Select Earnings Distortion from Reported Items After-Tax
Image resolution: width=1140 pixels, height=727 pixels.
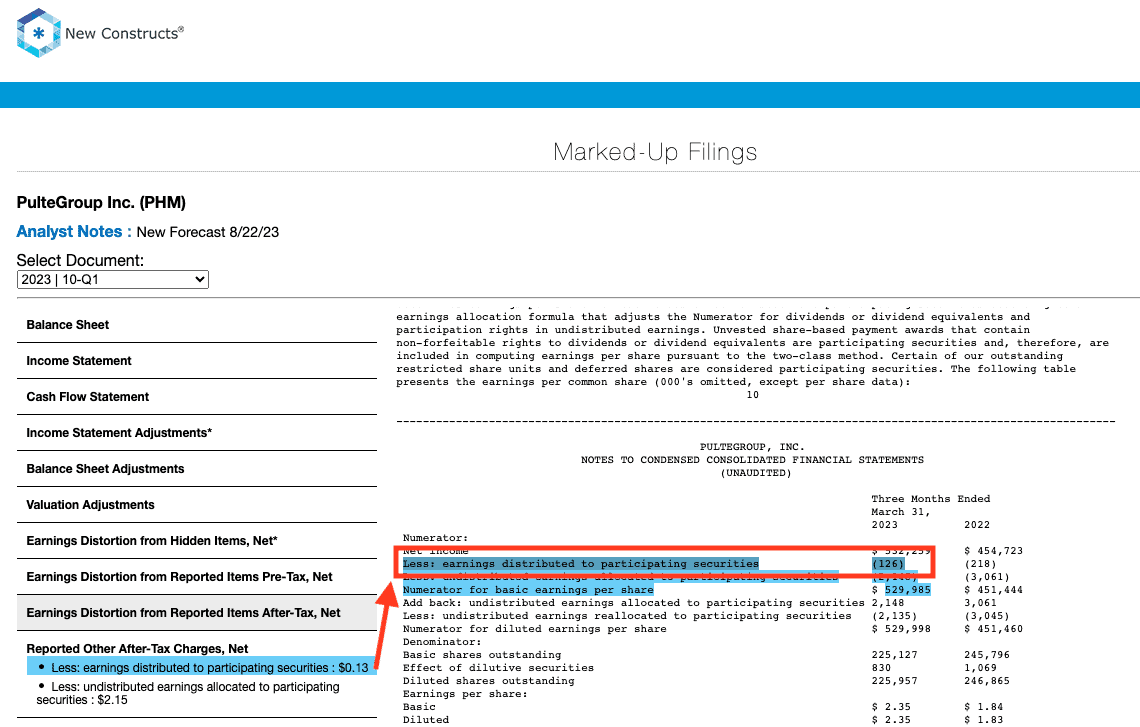click(196, 613)
